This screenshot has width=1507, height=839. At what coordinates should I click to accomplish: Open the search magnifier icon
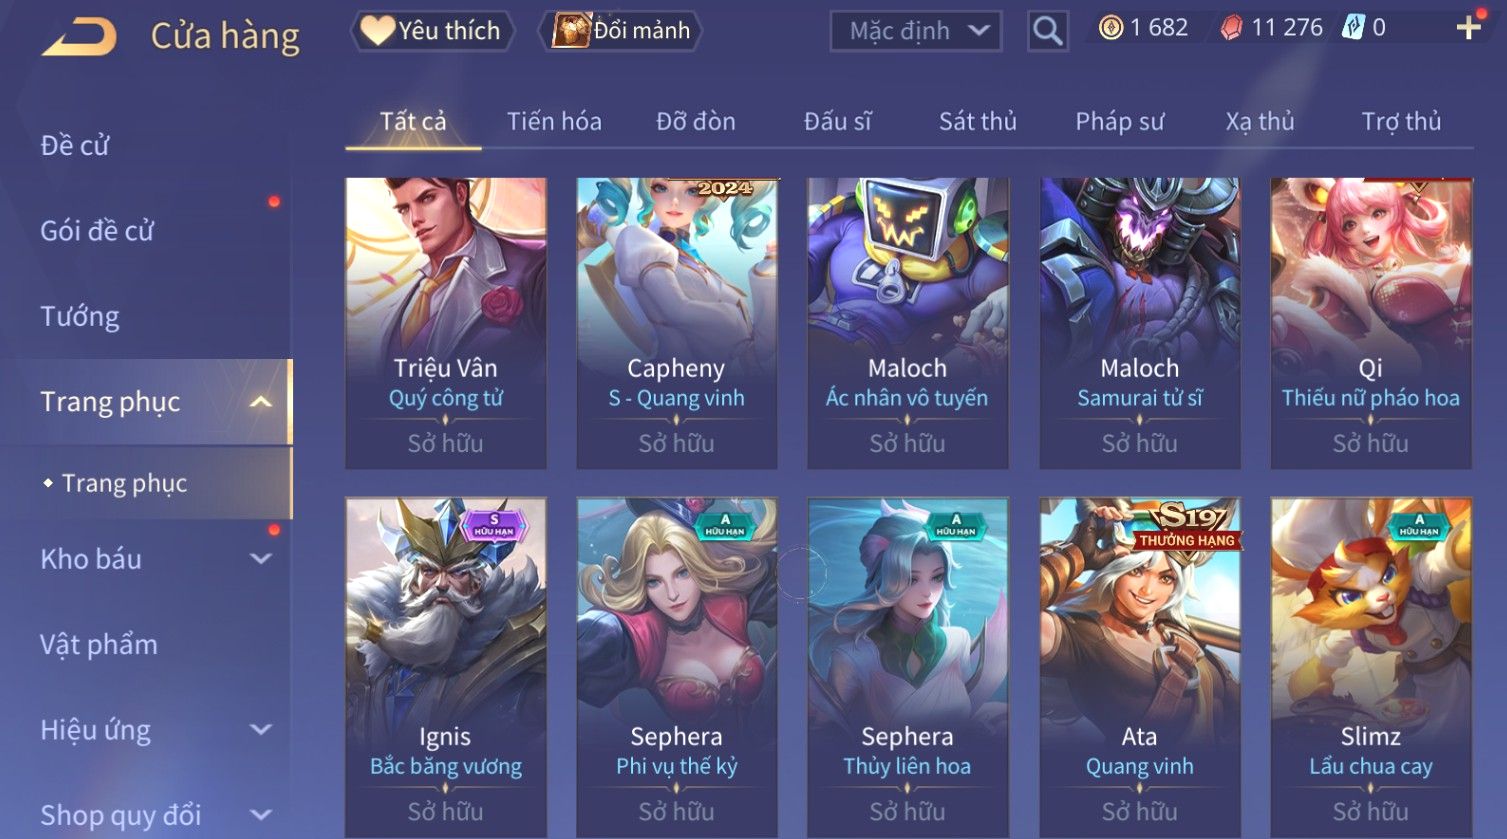point(1047,31)
